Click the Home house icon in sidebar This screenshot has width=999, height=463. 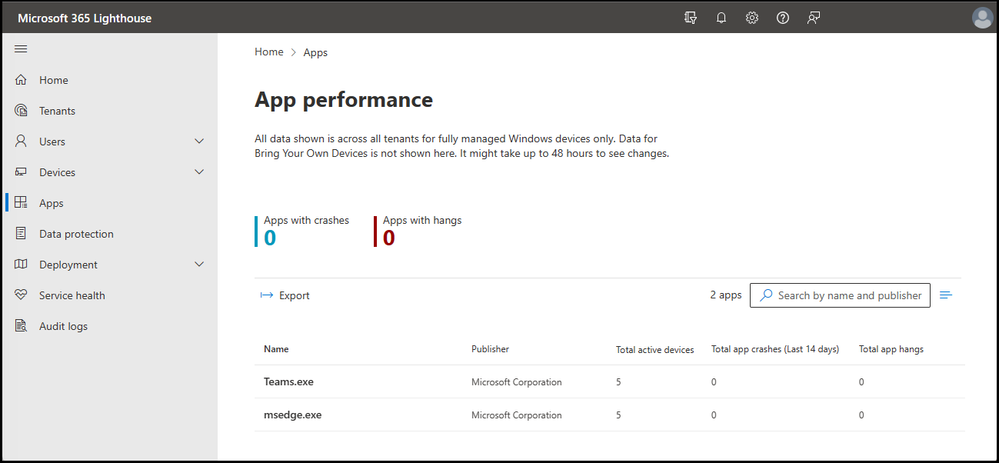pyautogui.click(x=21, y=80)
